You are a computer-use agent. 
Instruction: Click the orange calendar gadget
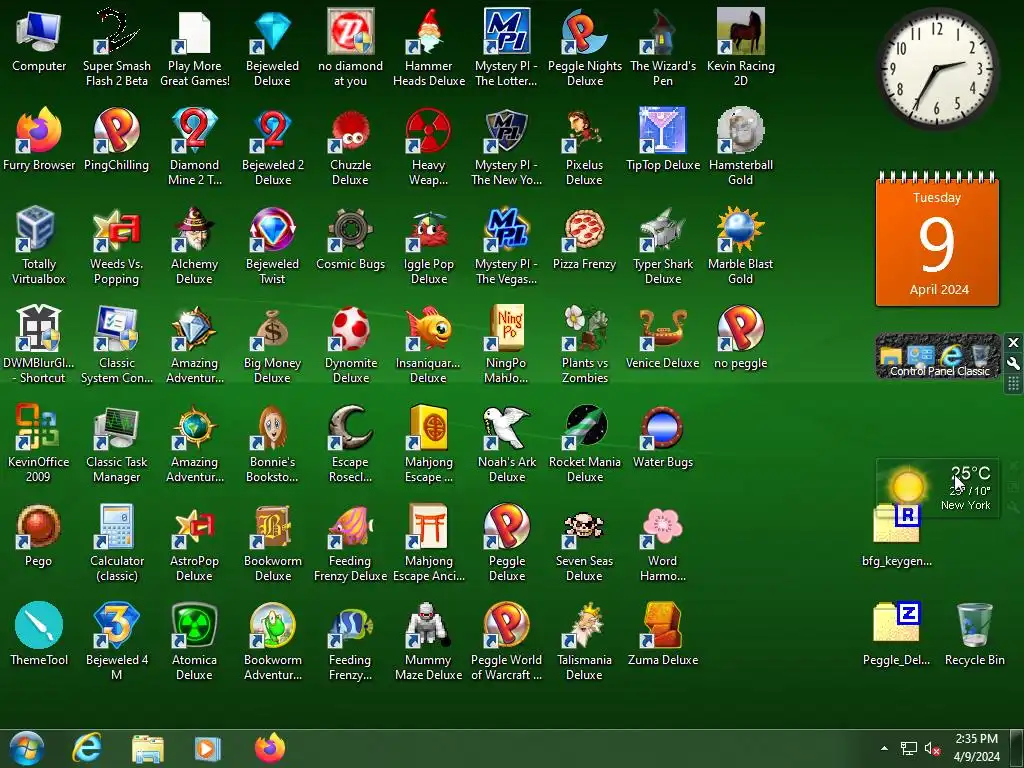(x=937, y=238)
